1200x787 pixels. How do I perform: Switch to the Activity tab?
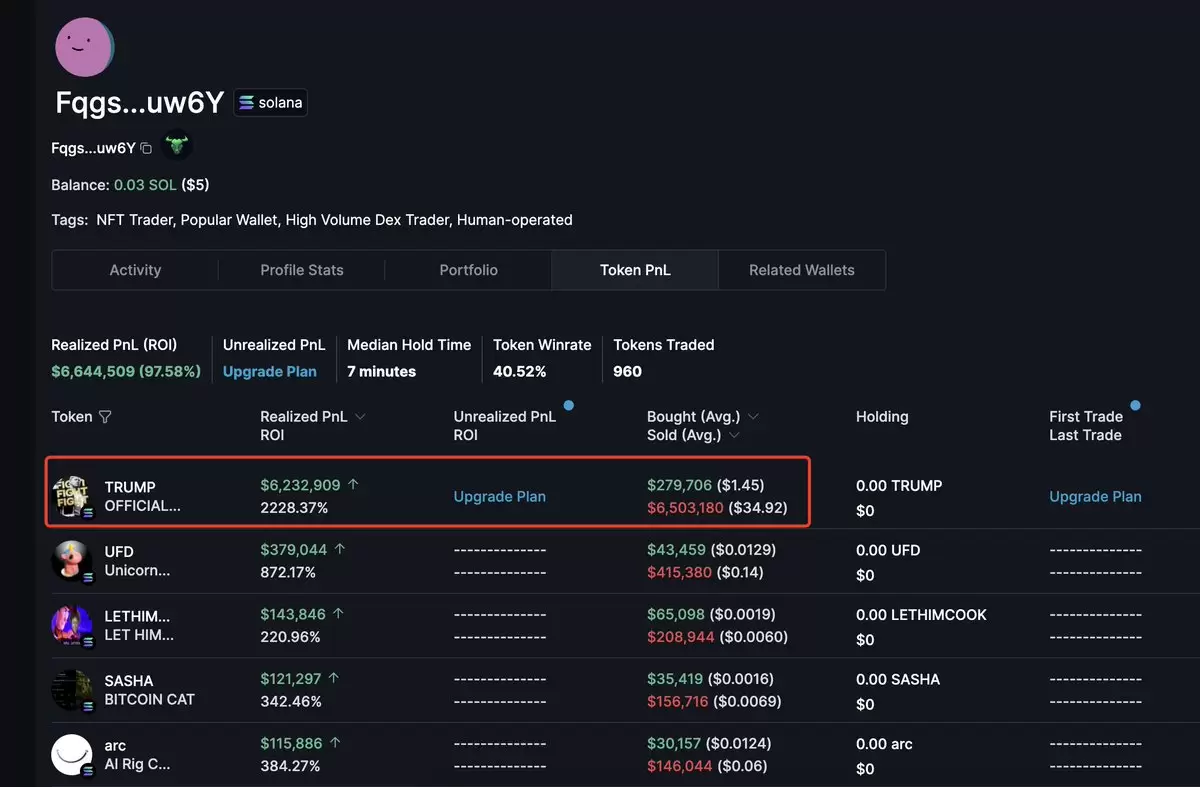pos(135,270)
